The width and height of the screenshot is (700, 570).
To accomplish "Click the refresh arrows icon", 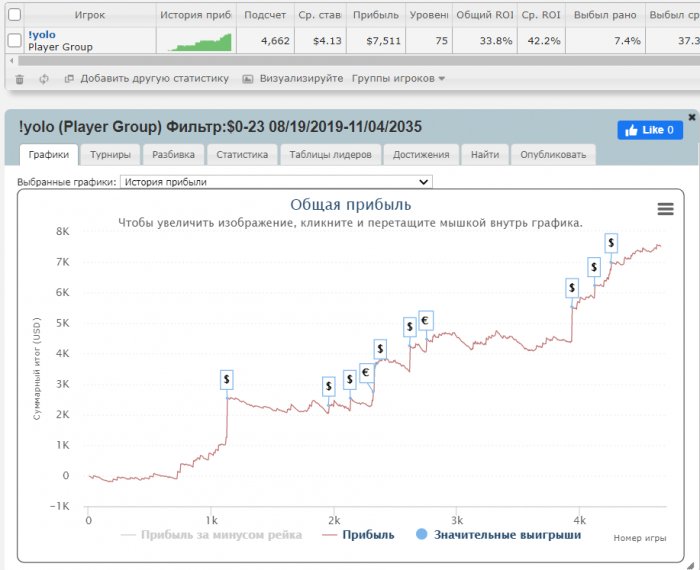I will tap(44, 79).
